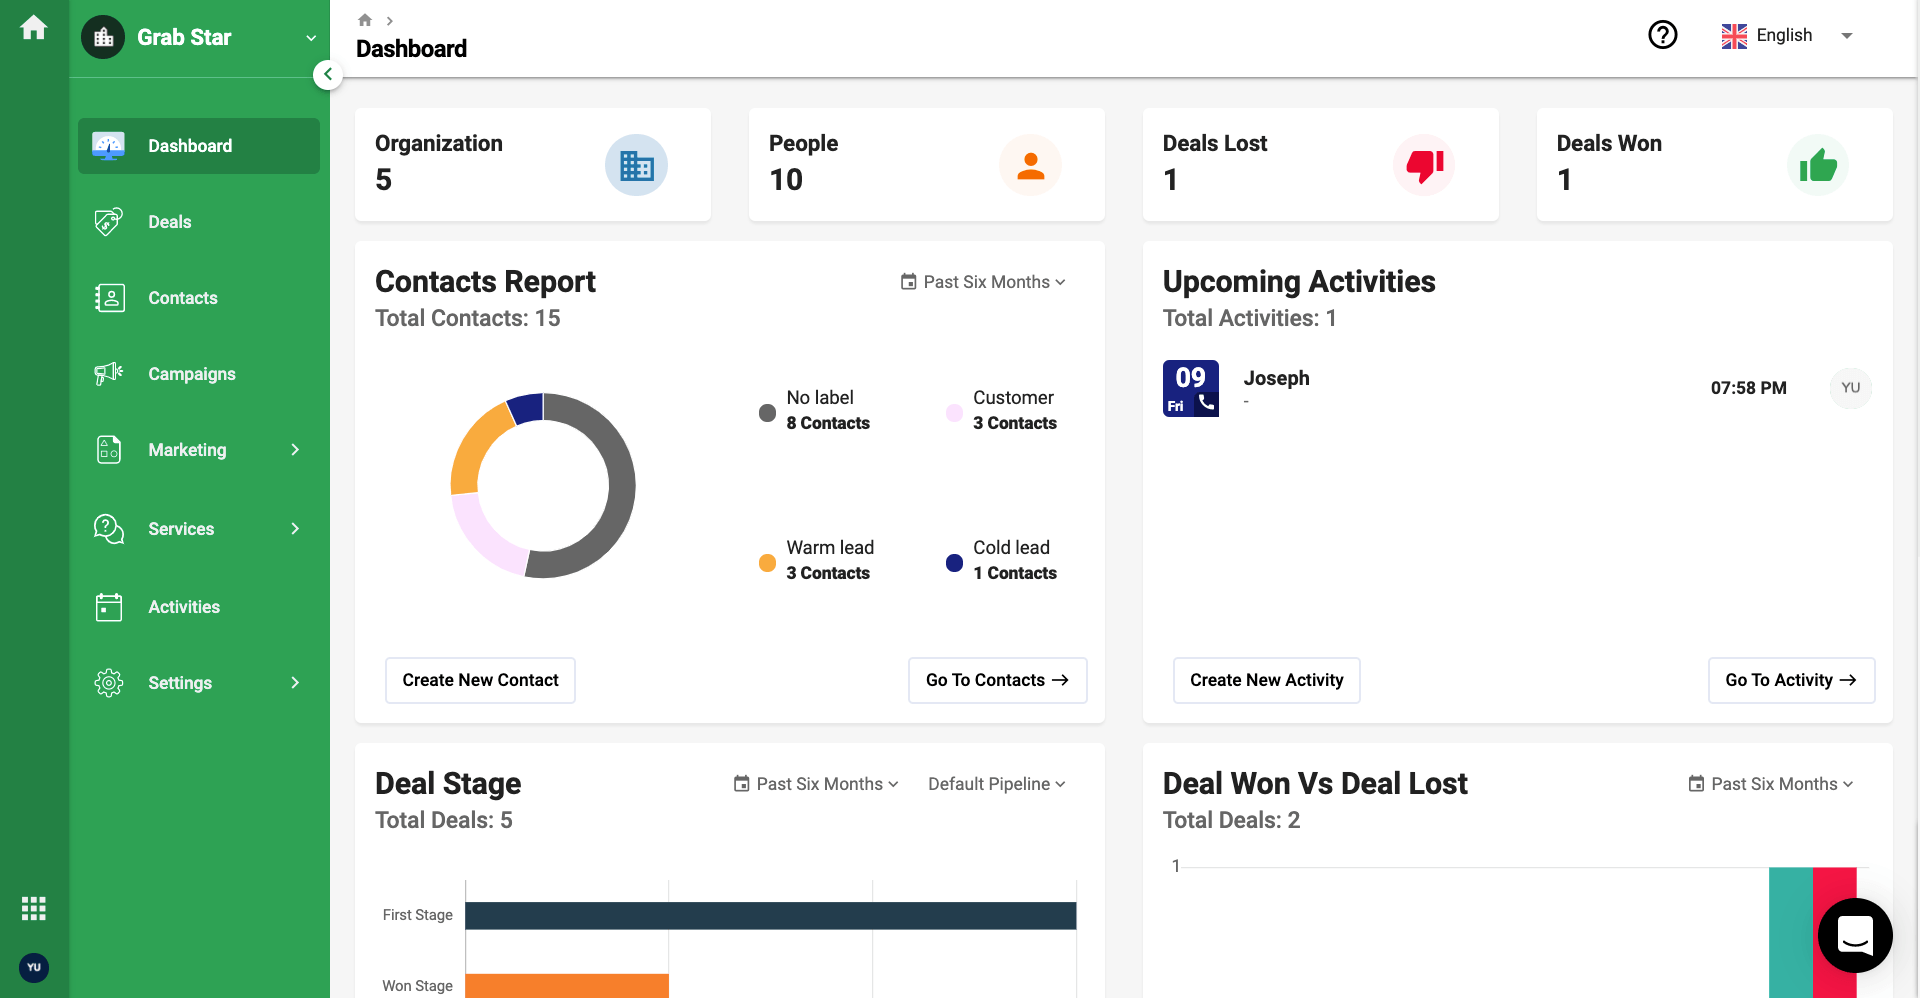Expand the Settings submenu chevron
The width and height of the screenshot is (1920, 998).
[295, 683]
